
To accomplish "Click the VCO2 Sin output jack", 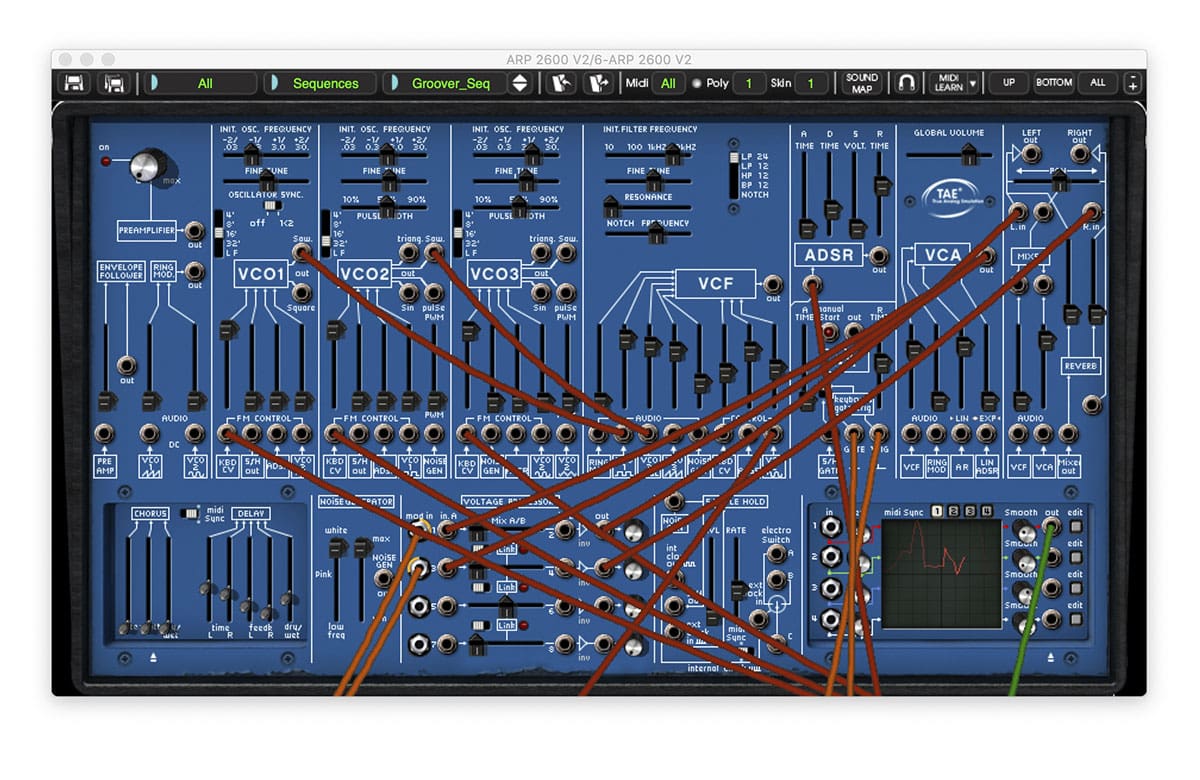I will pos(408,293).
